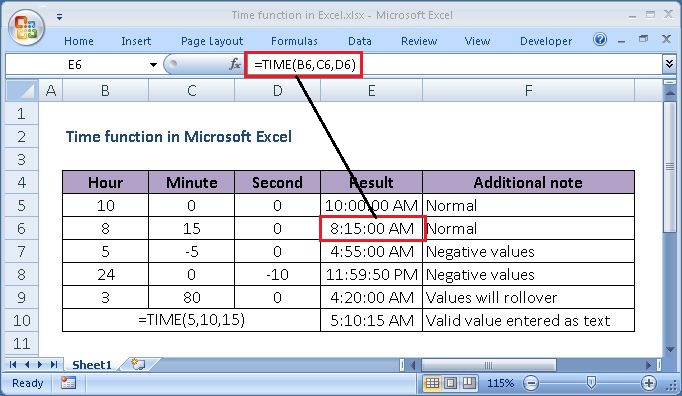Switch to Normal view icon
The image size is (682, 396).
pos(432,383)
